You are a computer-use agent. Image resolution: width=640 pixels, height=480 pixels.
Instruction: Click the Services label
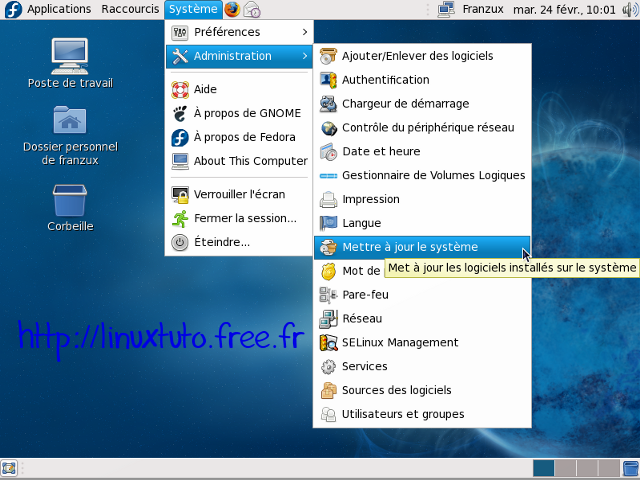tap(364, 367)
